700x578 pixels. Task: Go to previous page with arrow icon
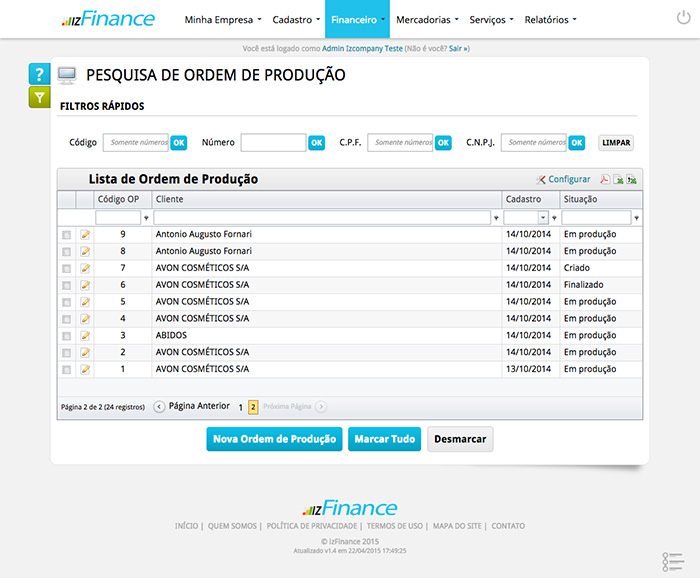coord(160,407)
